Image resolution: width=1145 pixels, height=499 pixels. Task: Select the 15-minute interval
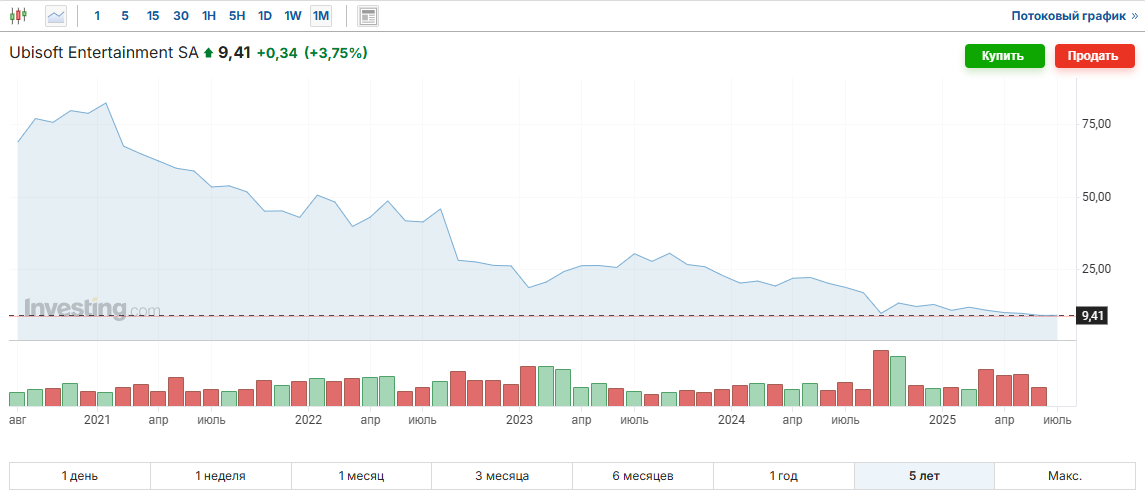[153, 15]
